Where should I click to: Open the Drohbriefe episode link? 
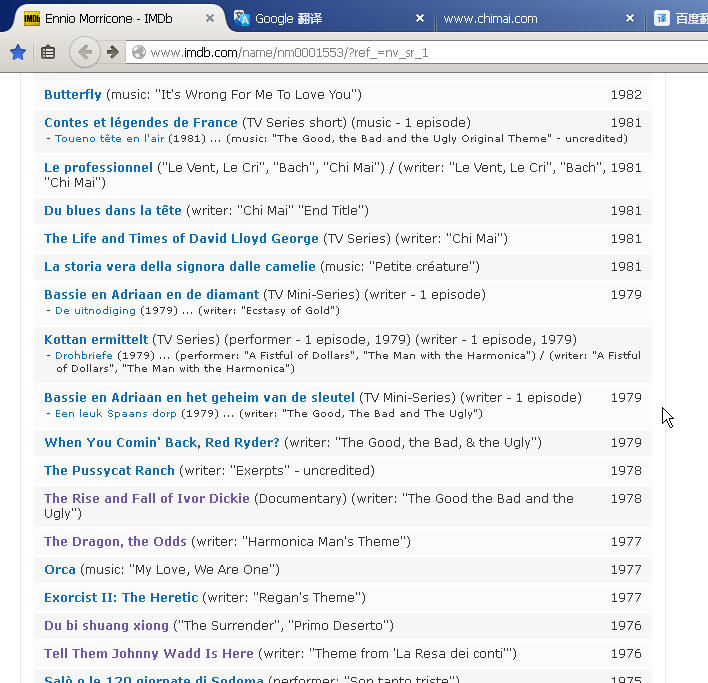pos(84,356)
